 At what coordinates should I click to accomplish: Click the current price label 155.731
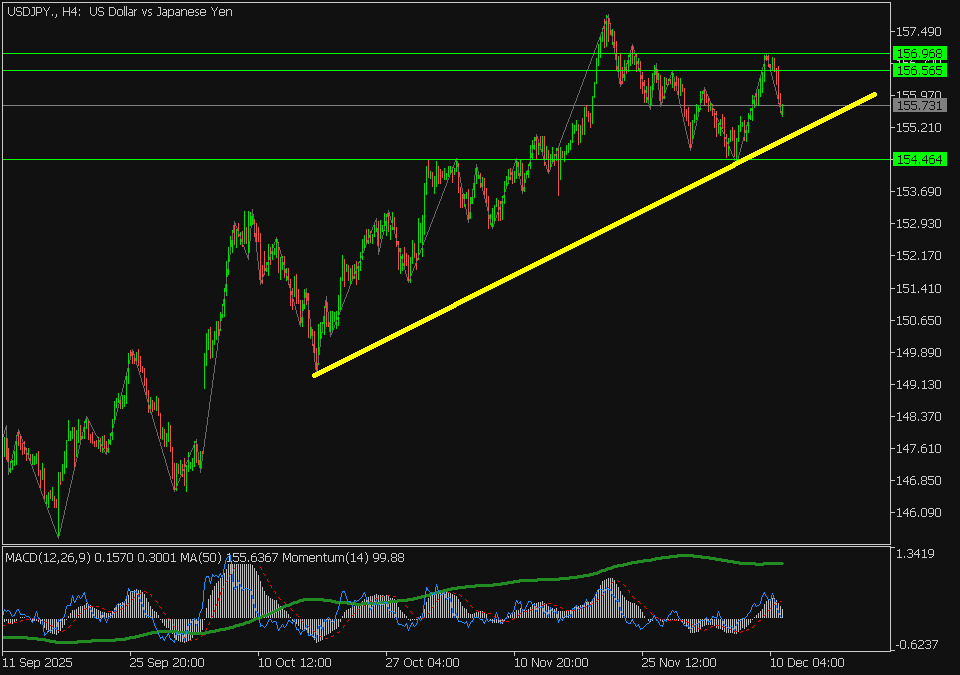(x=920, y=106)
